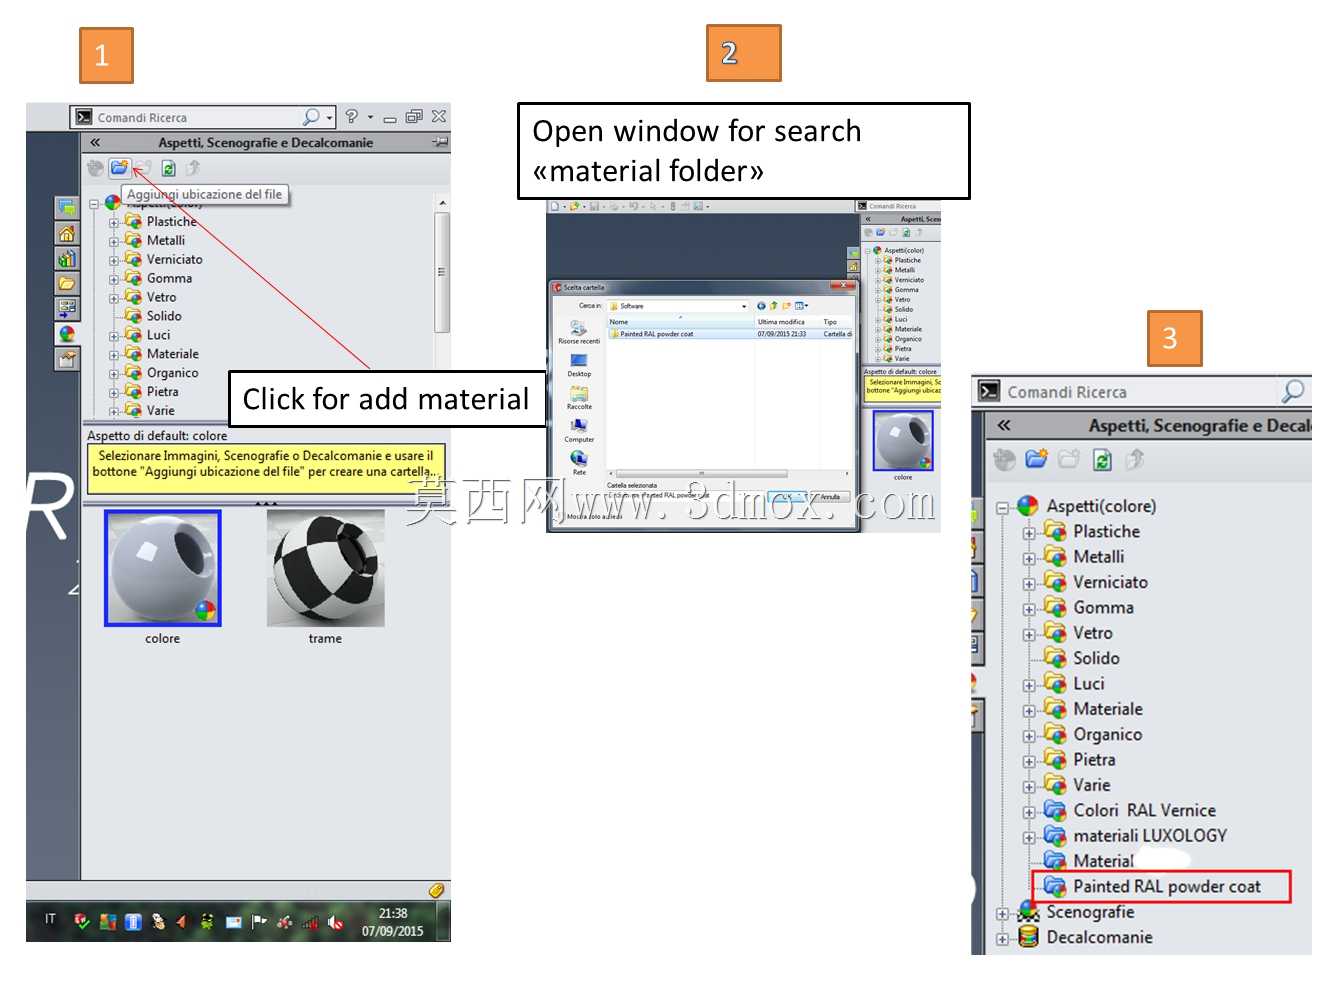Click the Action Center flag tray icon
Image resolution: width=1340 pixels, height=1004 pixels.
tap(259, 922)
